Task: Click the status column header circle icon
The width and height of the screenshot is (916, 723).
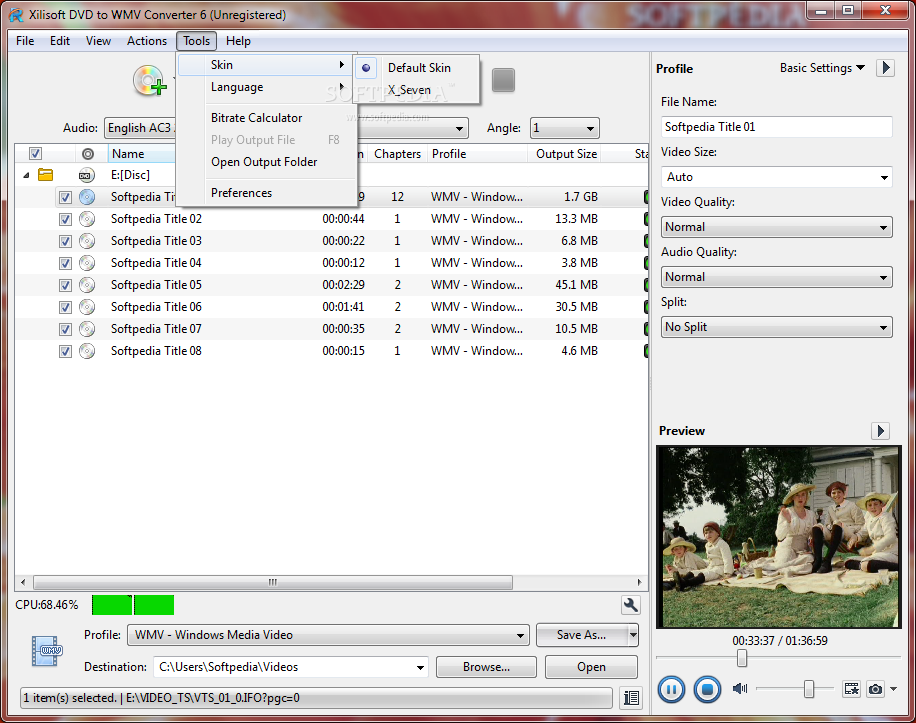Action: pyautogui.click(x=88, y=154)
